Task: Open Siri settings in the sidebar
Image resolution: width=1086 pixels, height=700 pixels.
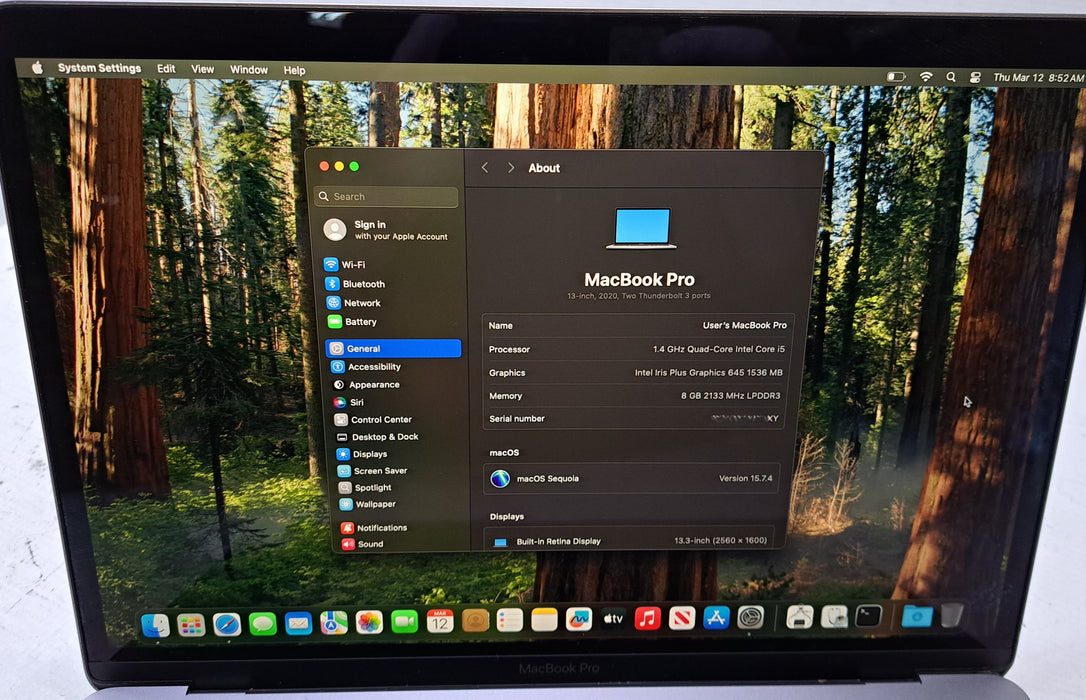Action: 349,402
